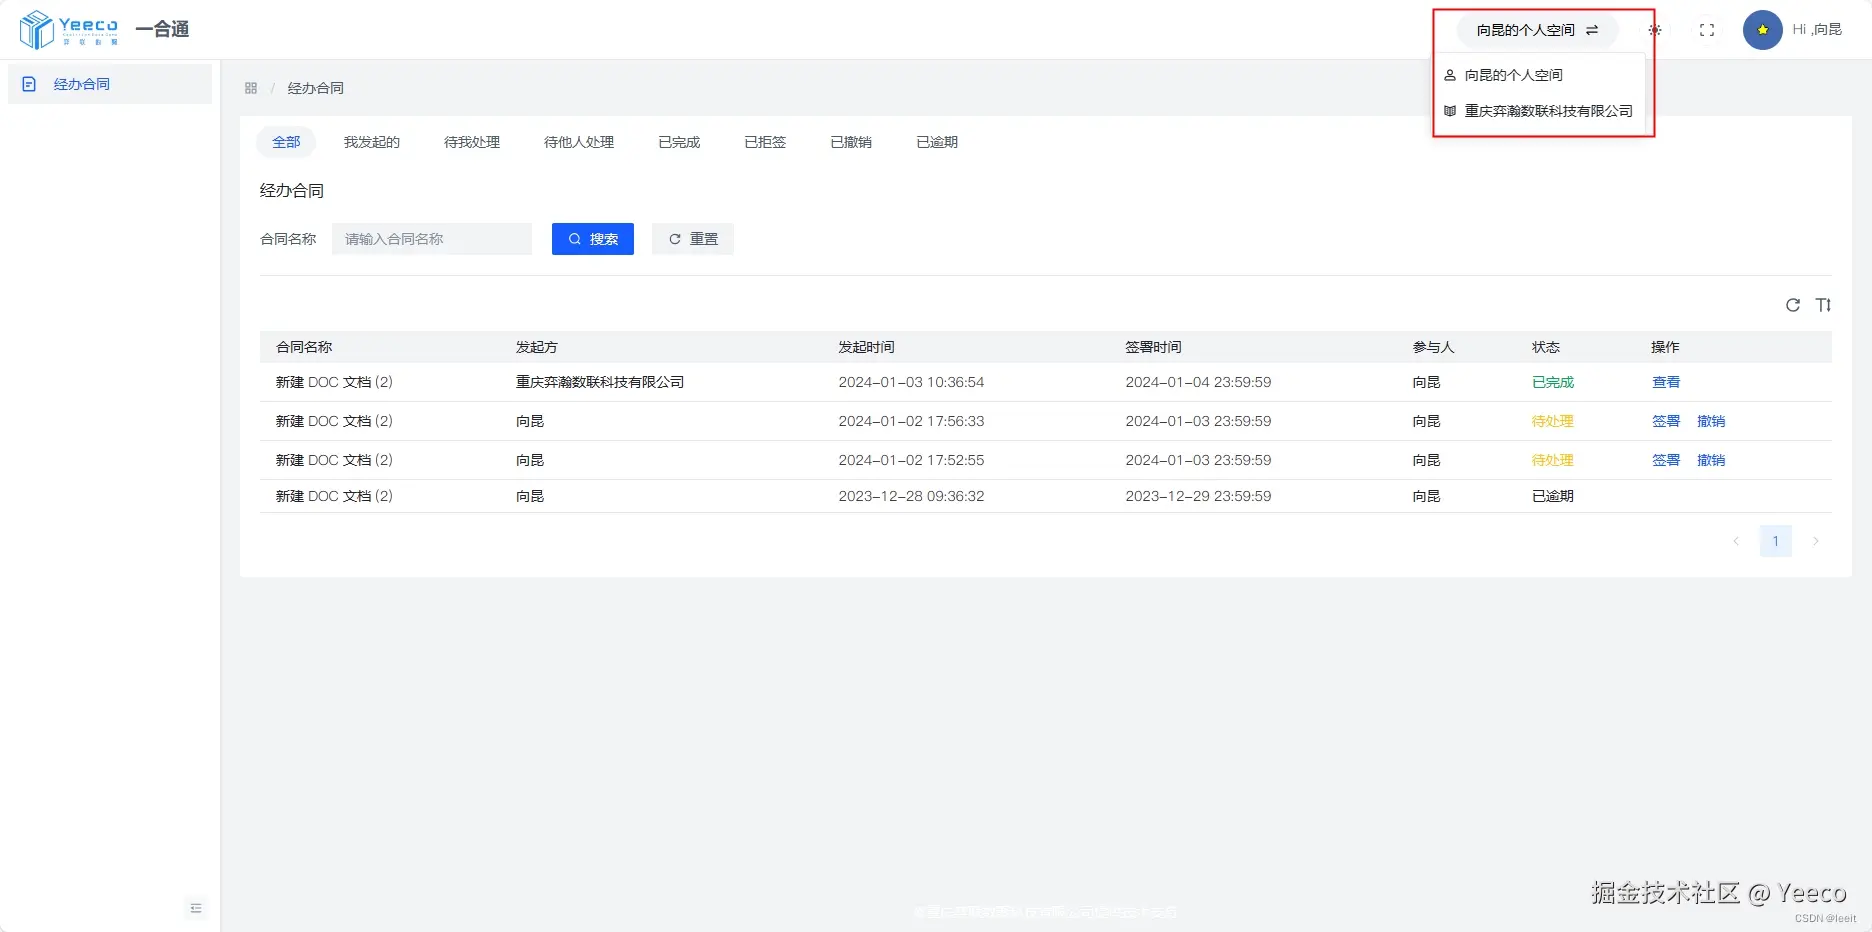The height and width of the screenshot is (932, 1872).
Task: Select 向昆的个人空间 in the dropdown list
Action: pyautogui.click(x=1541, y=75)
